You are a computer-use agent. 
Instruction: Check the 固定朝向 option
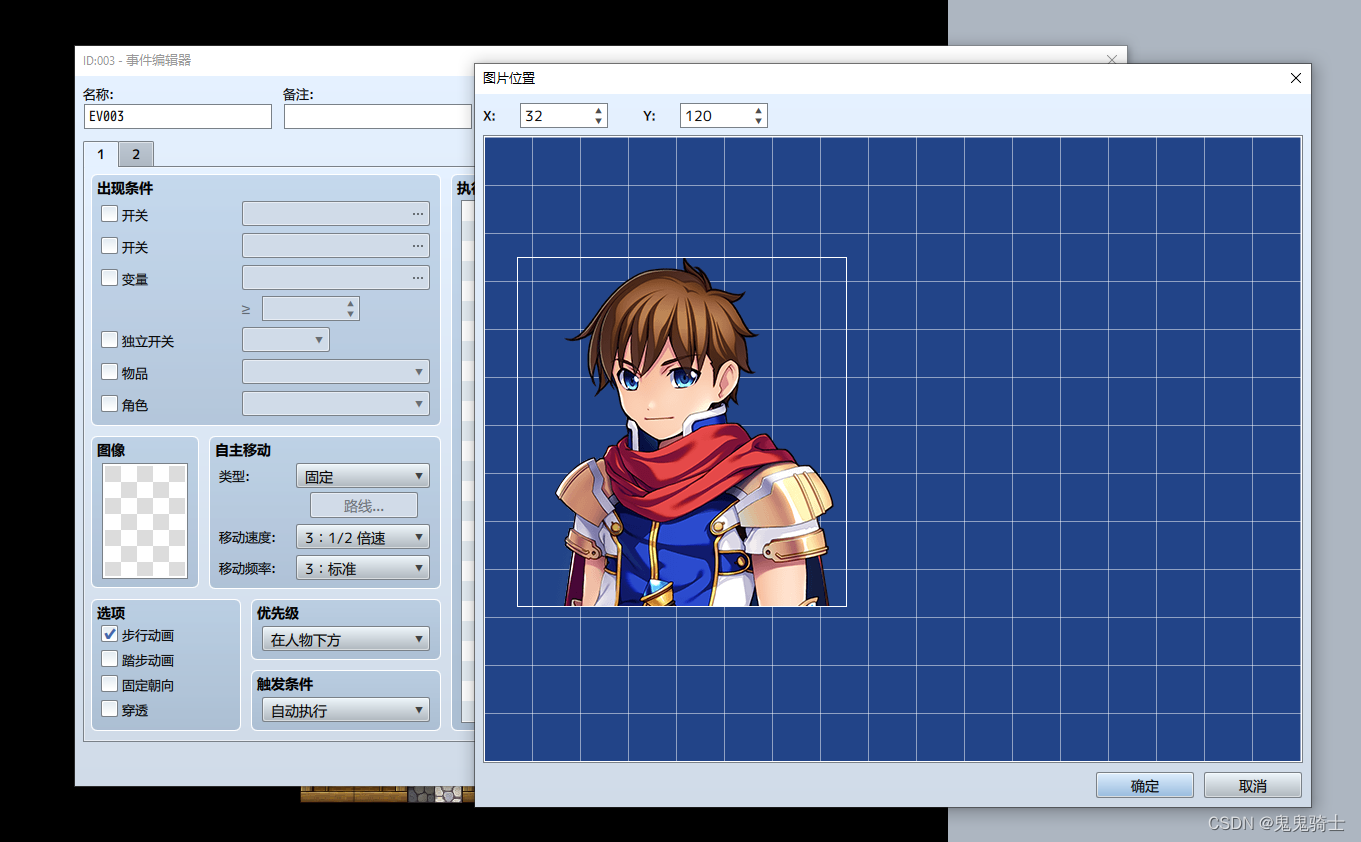[x=110, y=684]
